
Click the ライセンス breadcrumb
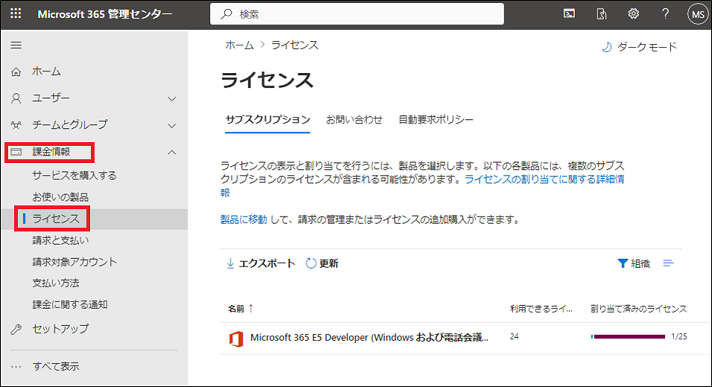click(x=295, y=45)
